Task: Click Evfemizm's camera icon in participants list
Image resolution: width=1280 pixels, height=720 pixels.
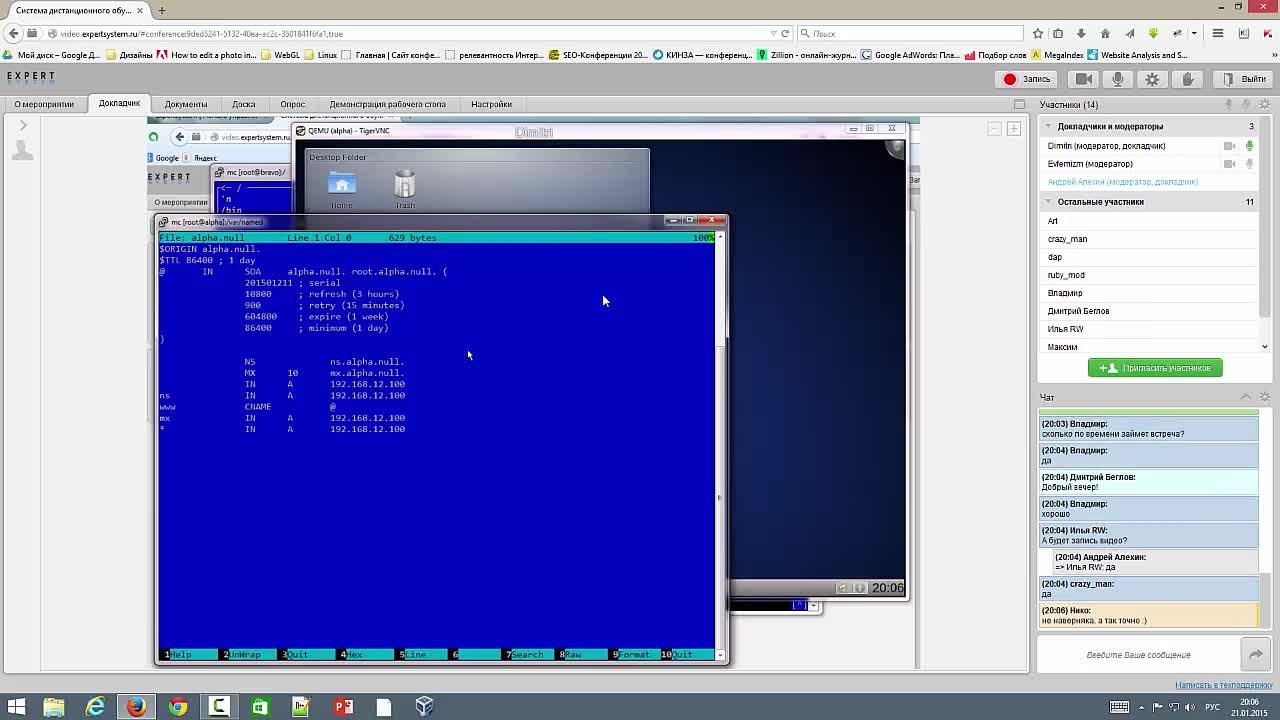Action: [x=1229, y=164]
